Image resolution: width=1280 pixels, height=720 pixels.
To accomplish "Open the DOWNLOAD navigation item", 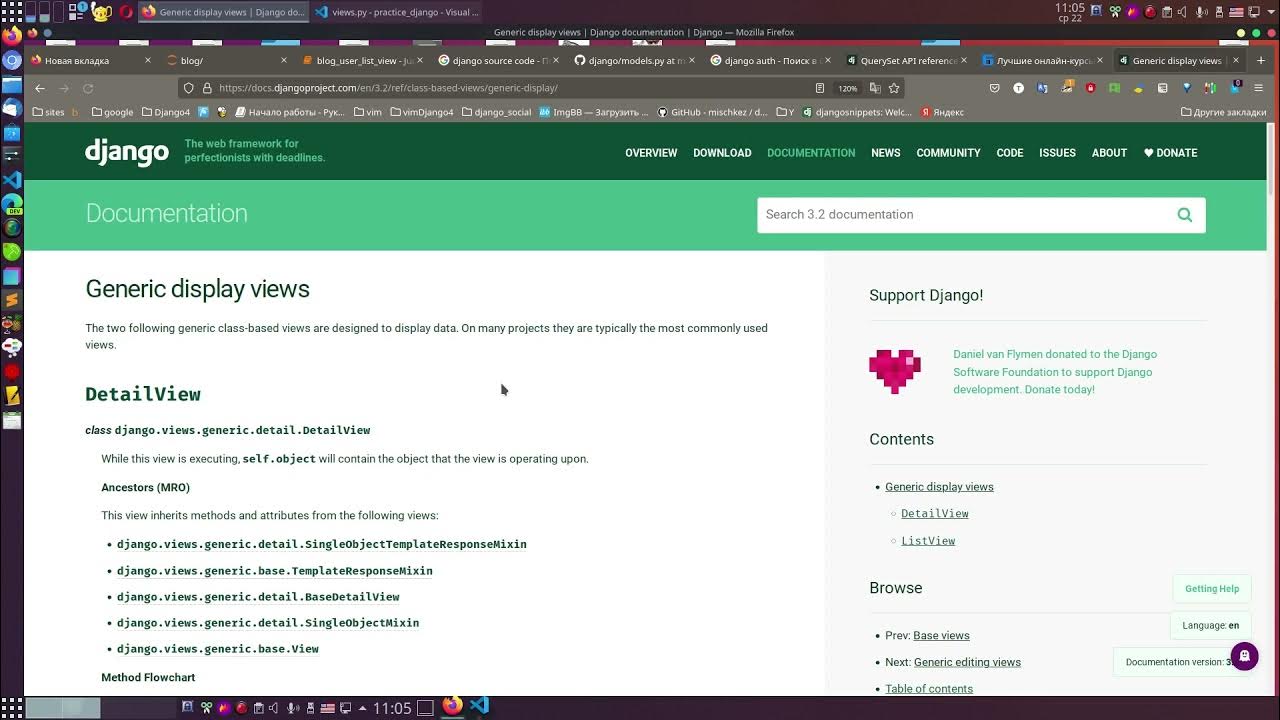I will [x=722, y=153].
